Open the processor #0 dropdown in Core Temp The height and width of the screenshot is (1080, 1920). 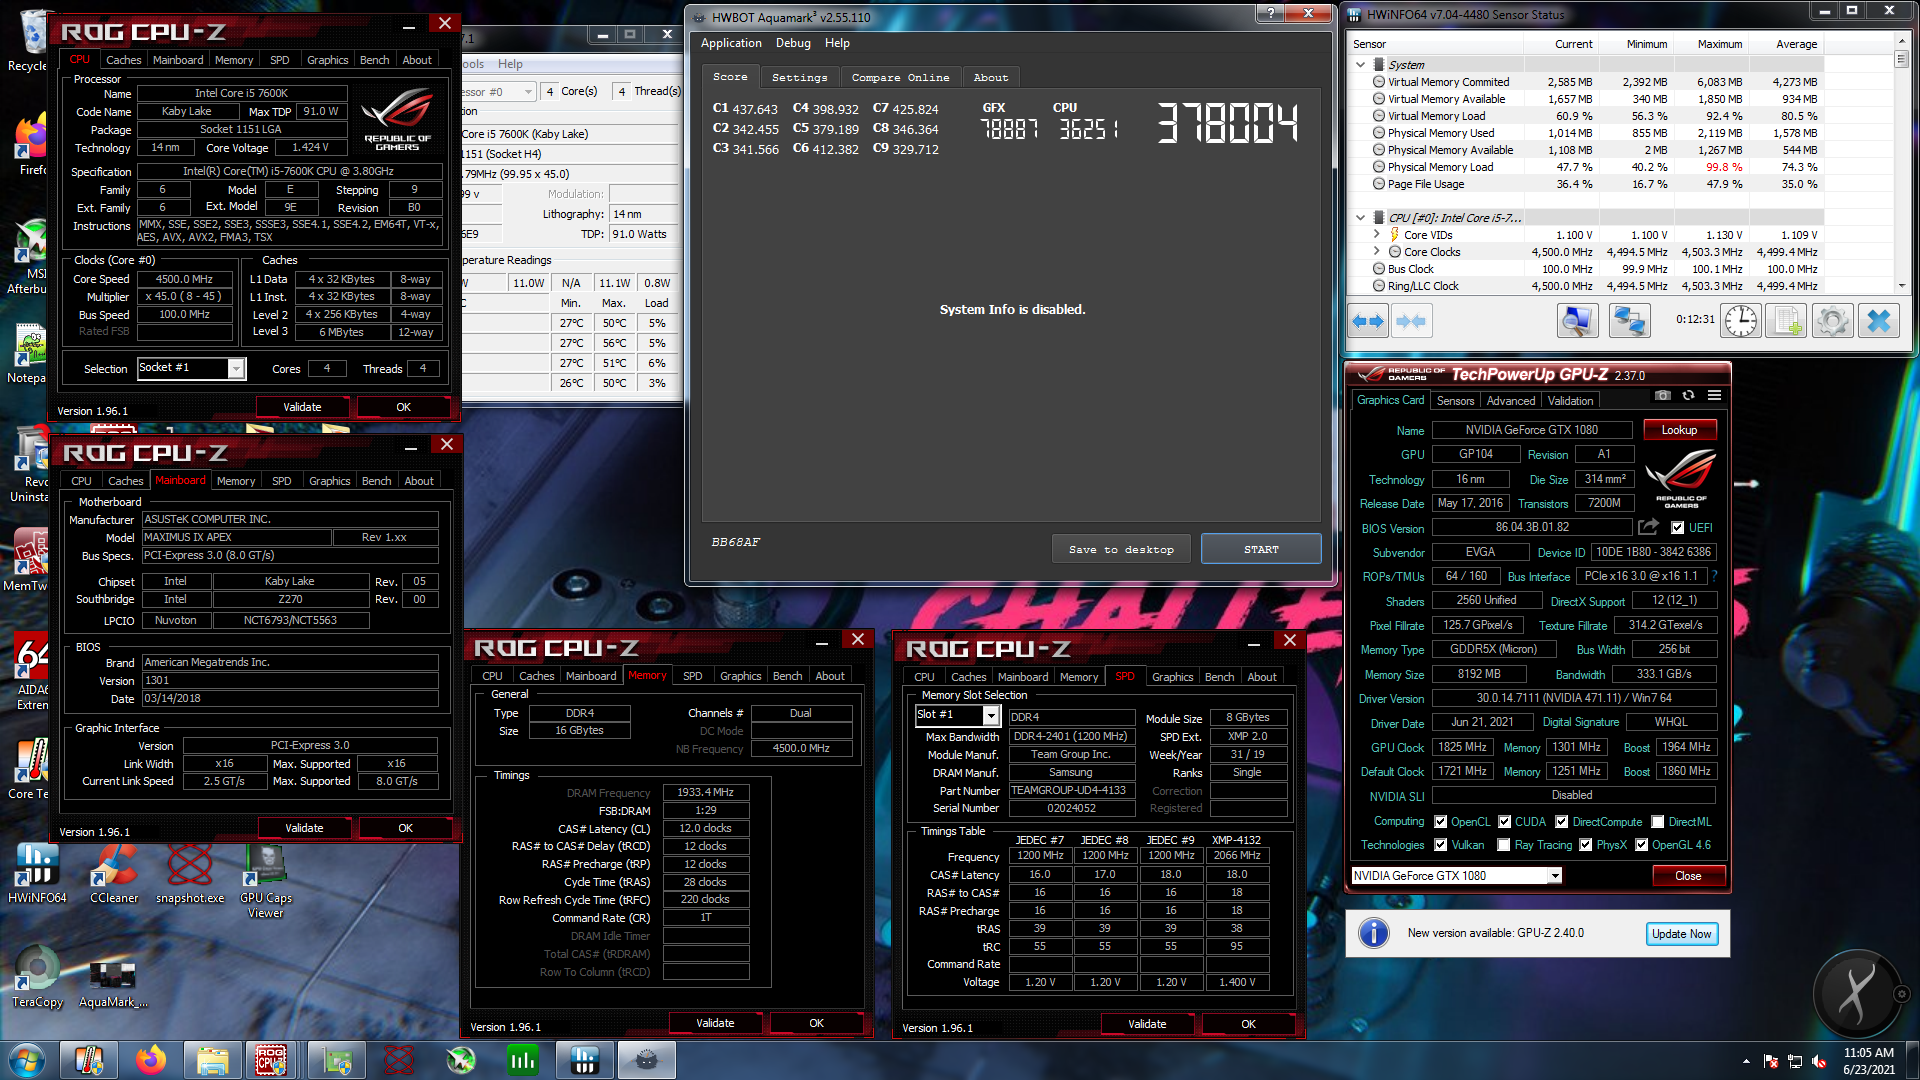528,92
